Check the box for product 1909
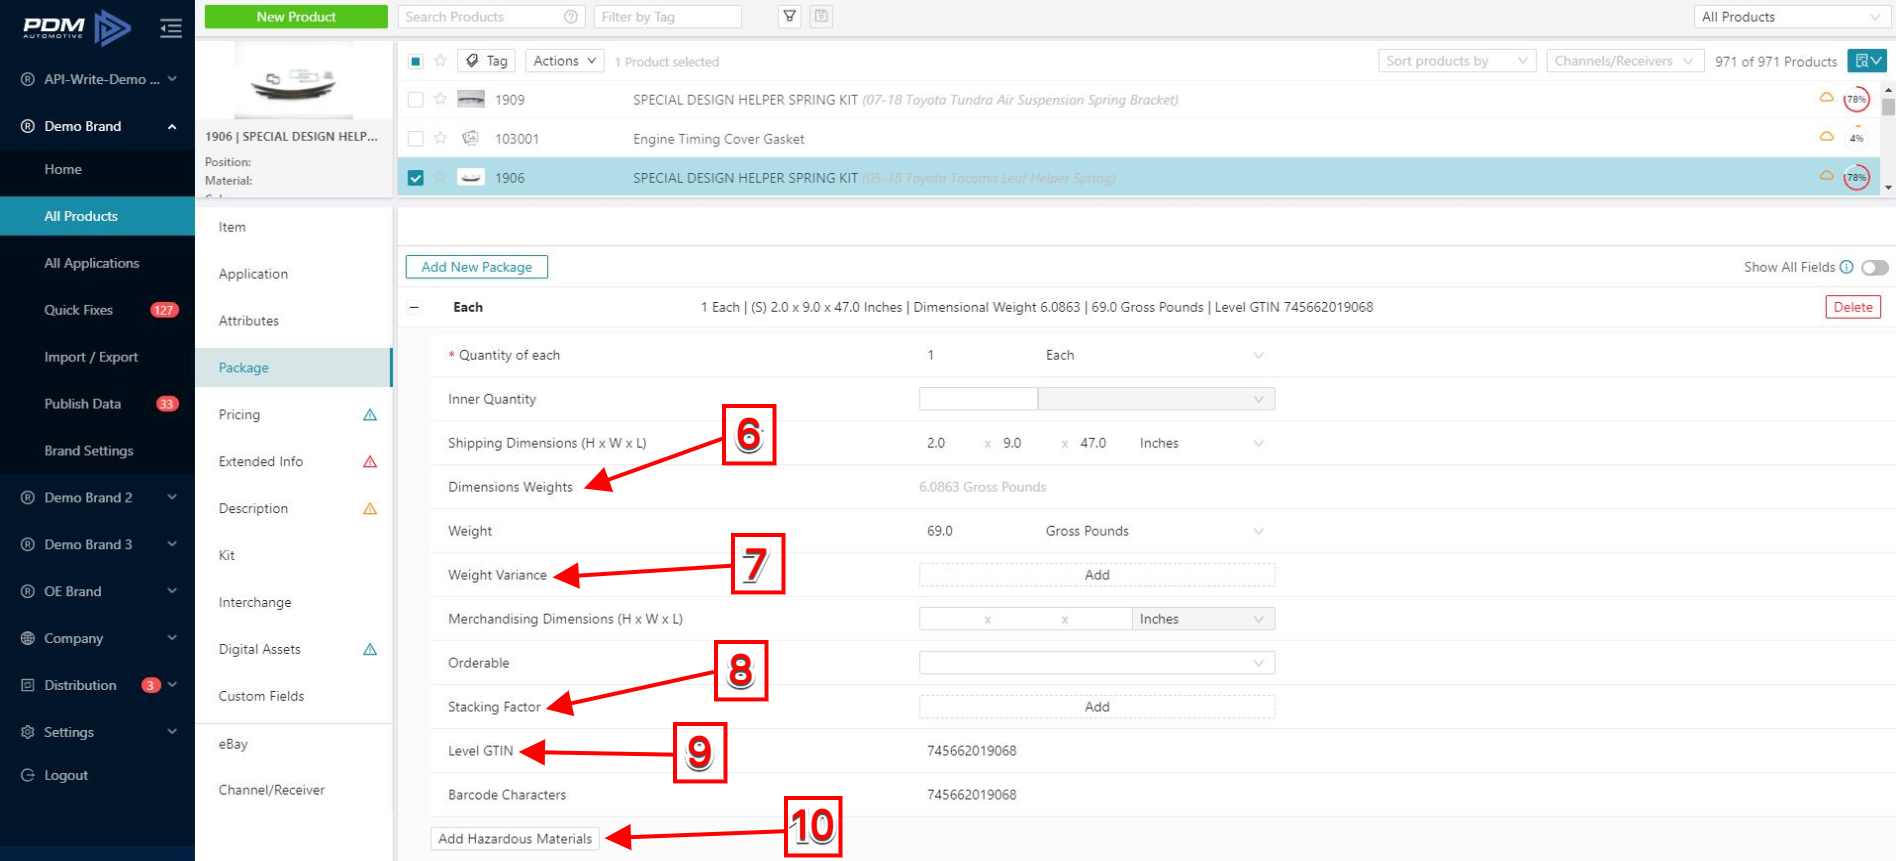The height and width of the screenshot is (861, 1896). click(x=416, y=99)
